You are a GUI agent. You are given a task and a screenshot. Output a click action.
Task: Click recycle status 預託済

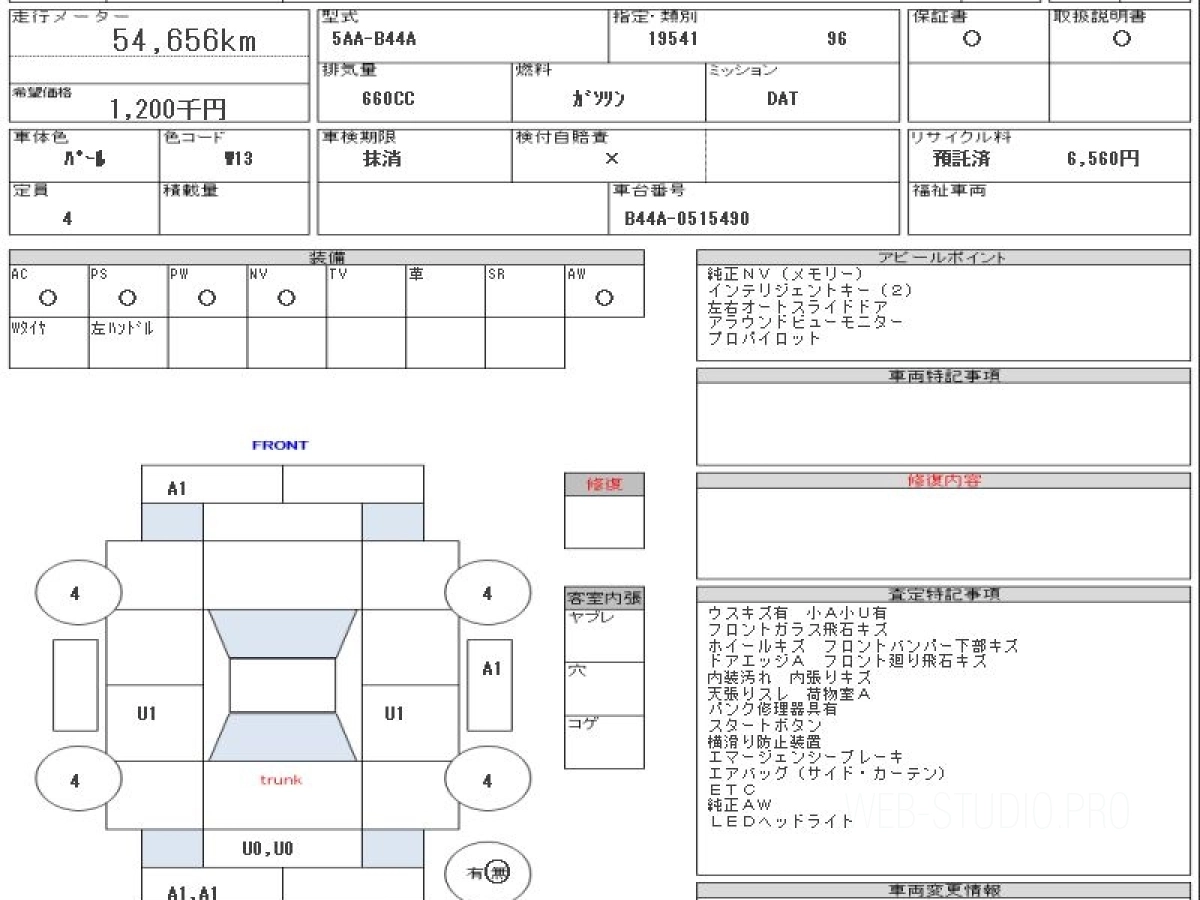[961, 159]
